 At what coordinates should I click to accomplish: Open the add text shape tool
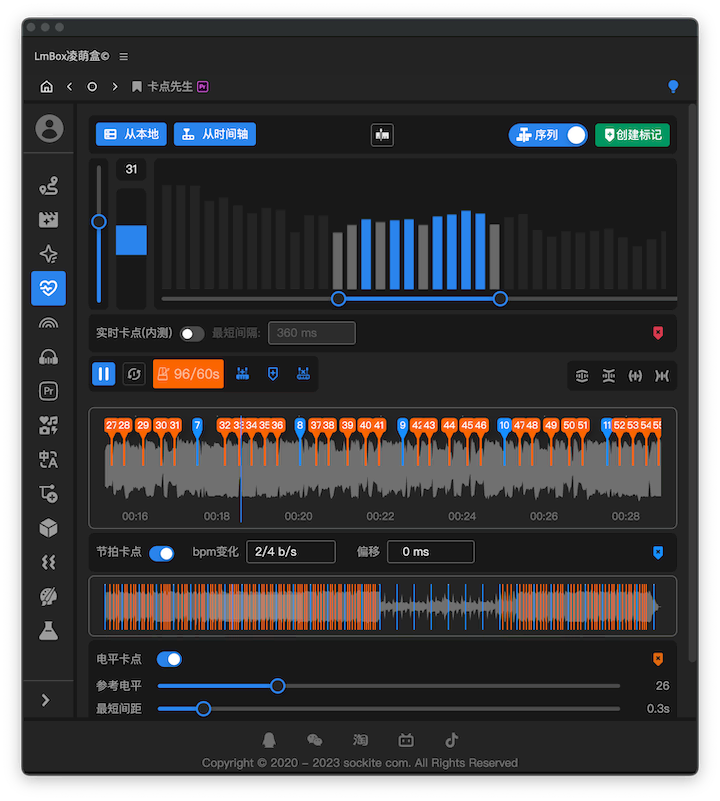tap(49, 493)
